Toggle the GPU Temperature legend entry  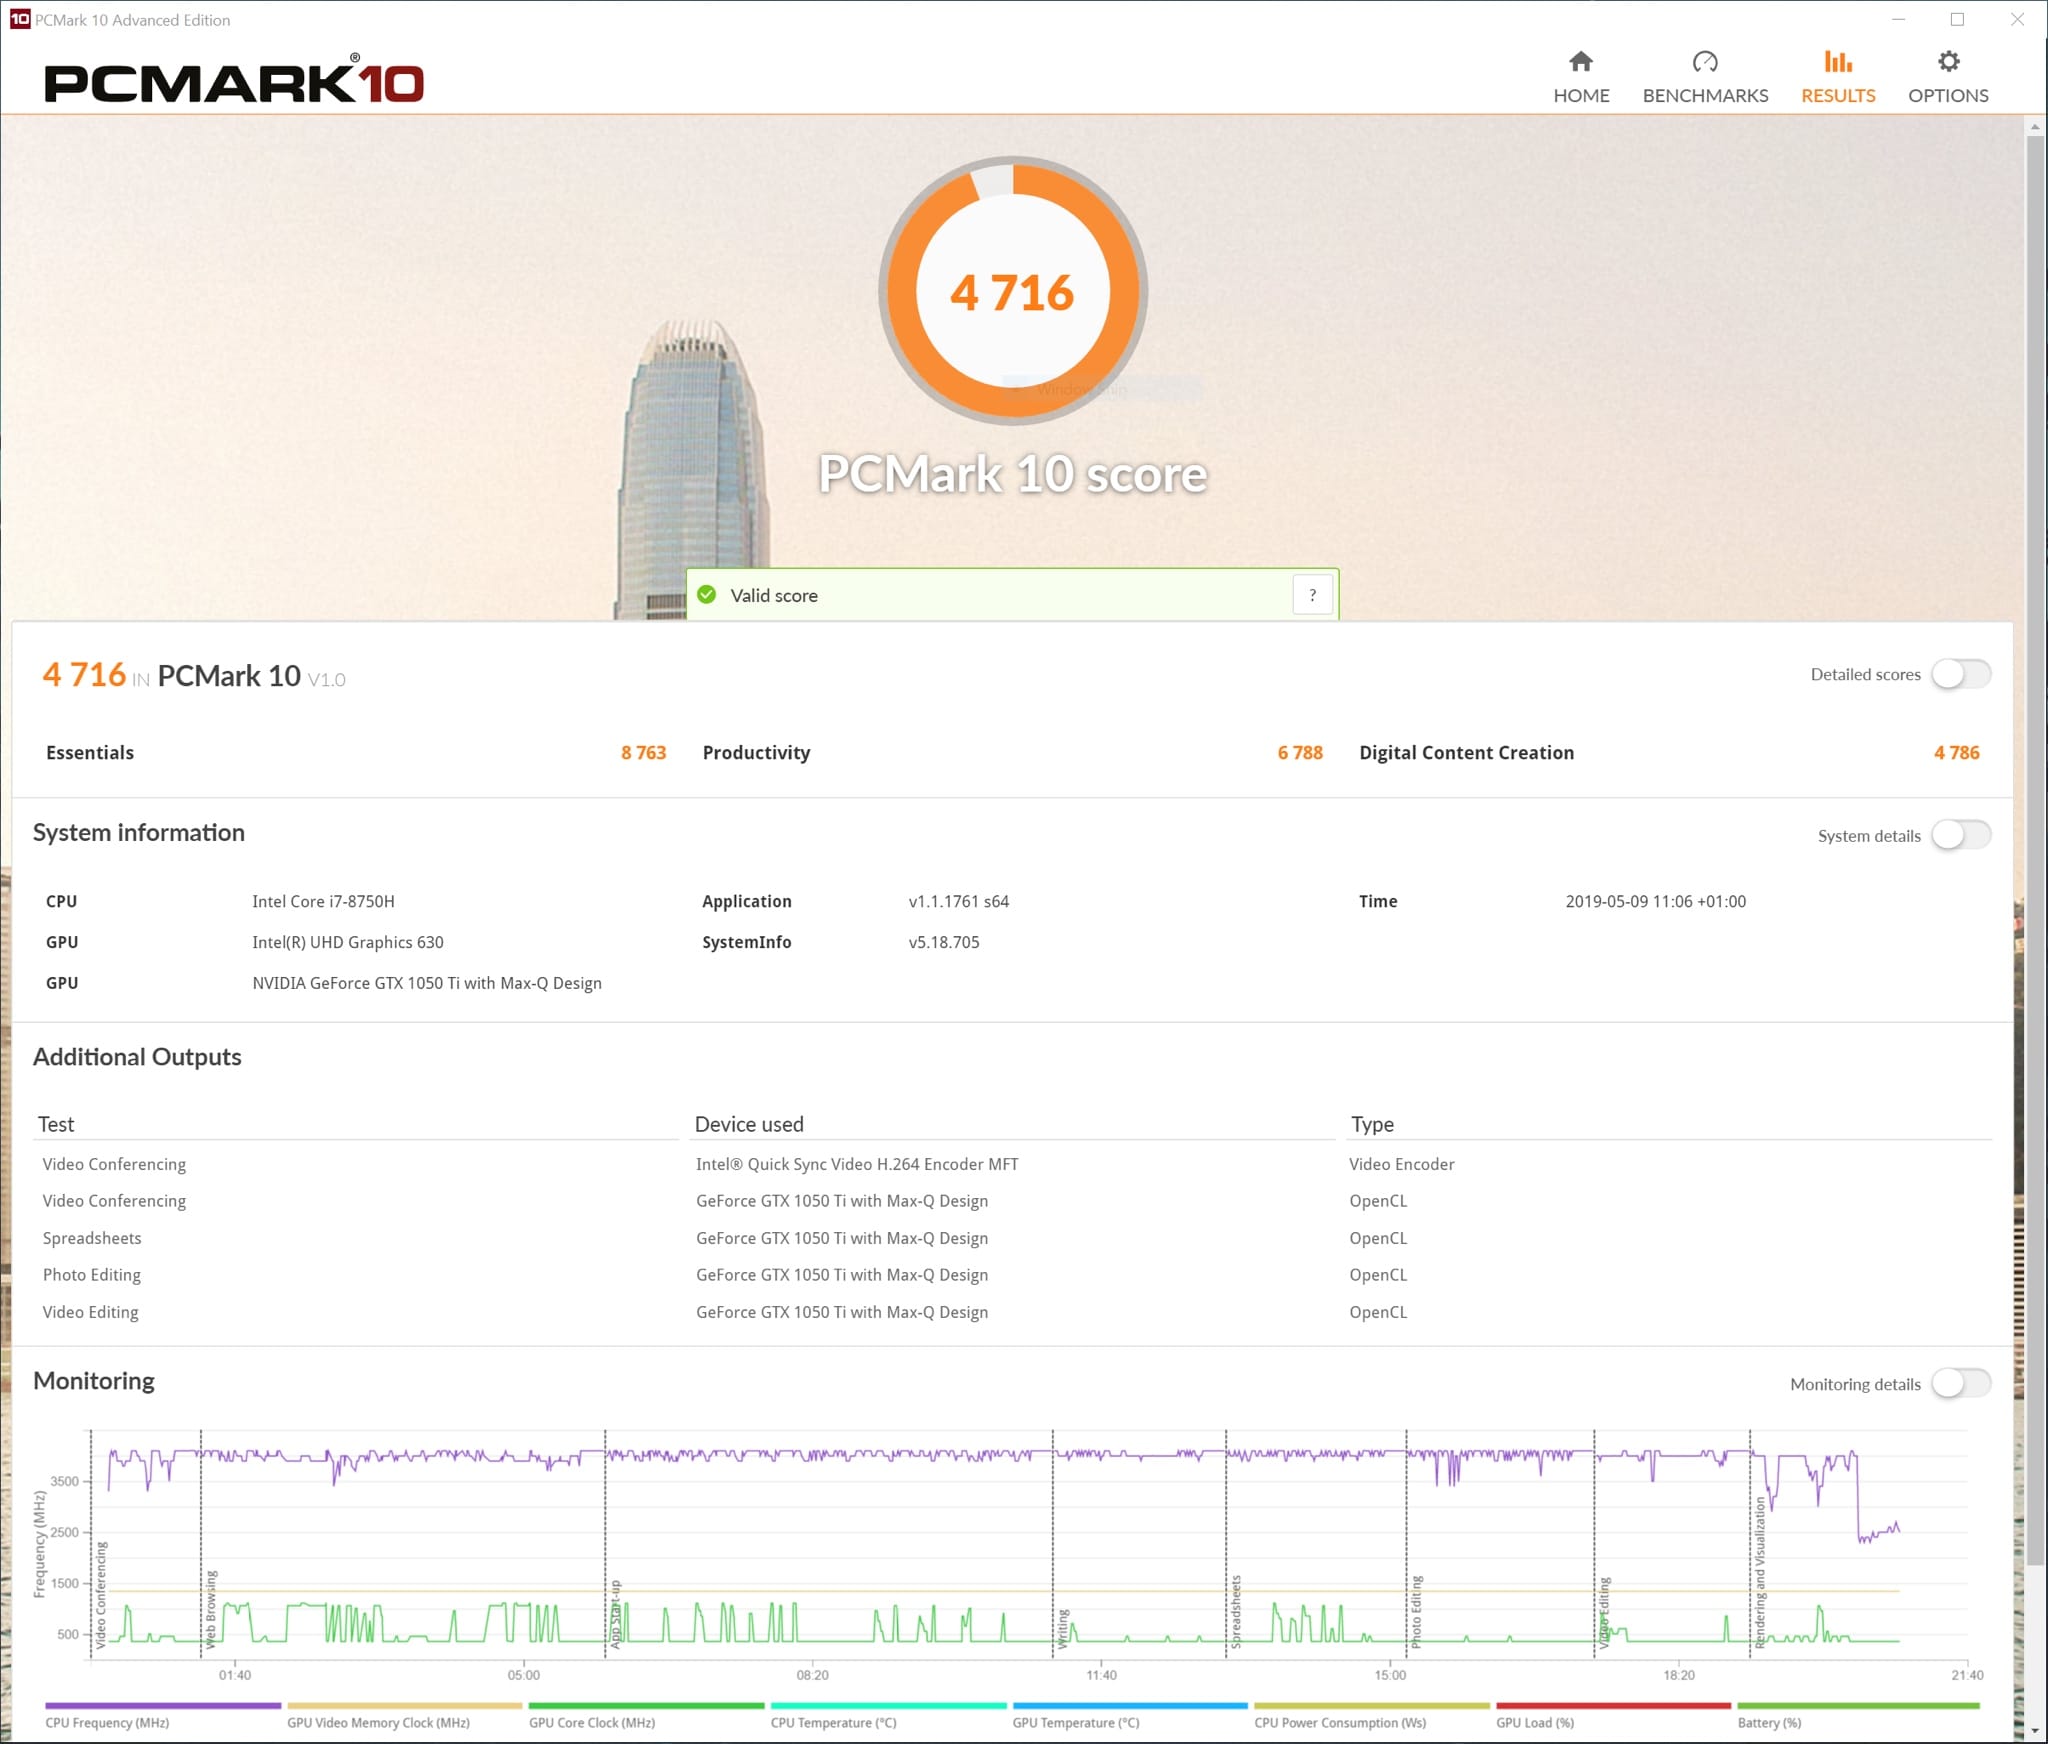pos(1130,1714)
